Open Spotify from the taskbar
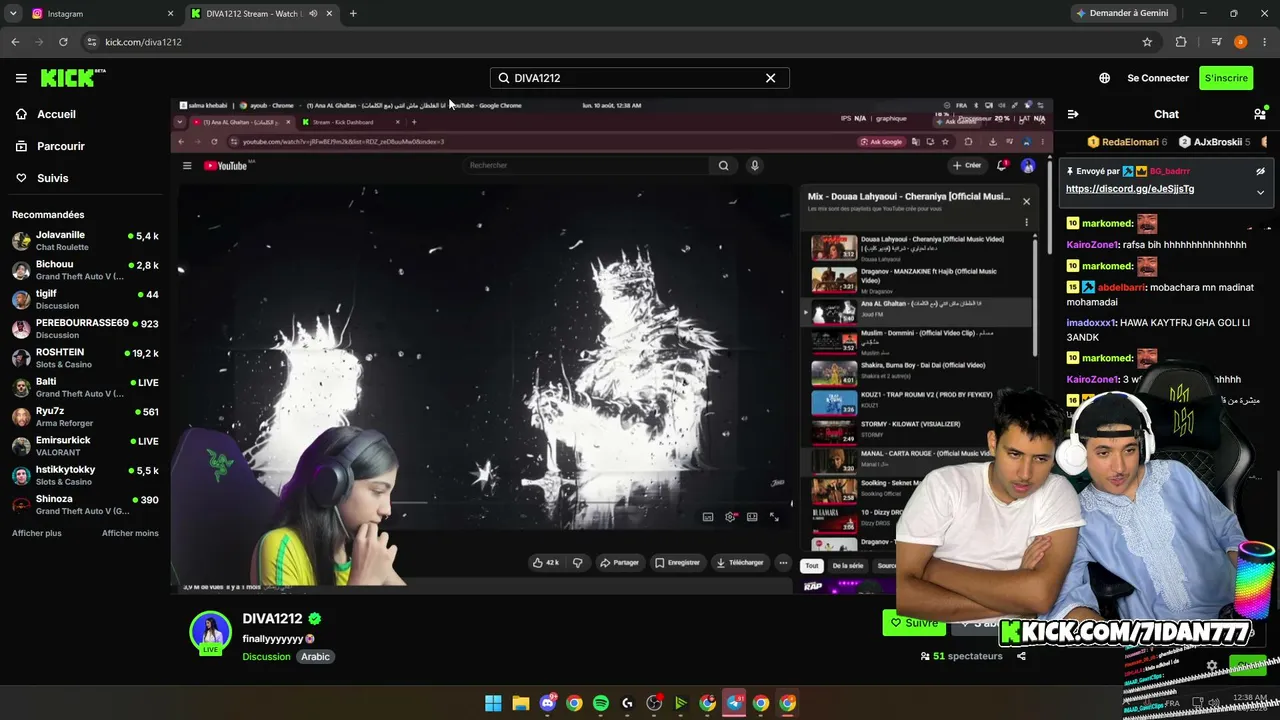Image resolution: width=1280 pixels, height=720 pixels. click(601, 703)
